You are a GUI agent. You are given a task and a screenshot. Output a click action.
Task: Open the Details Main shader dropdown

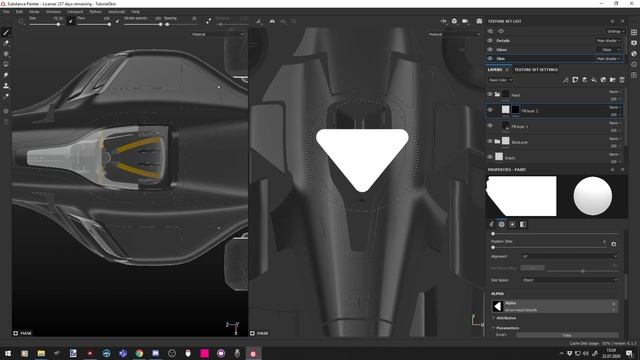point(609,40)
